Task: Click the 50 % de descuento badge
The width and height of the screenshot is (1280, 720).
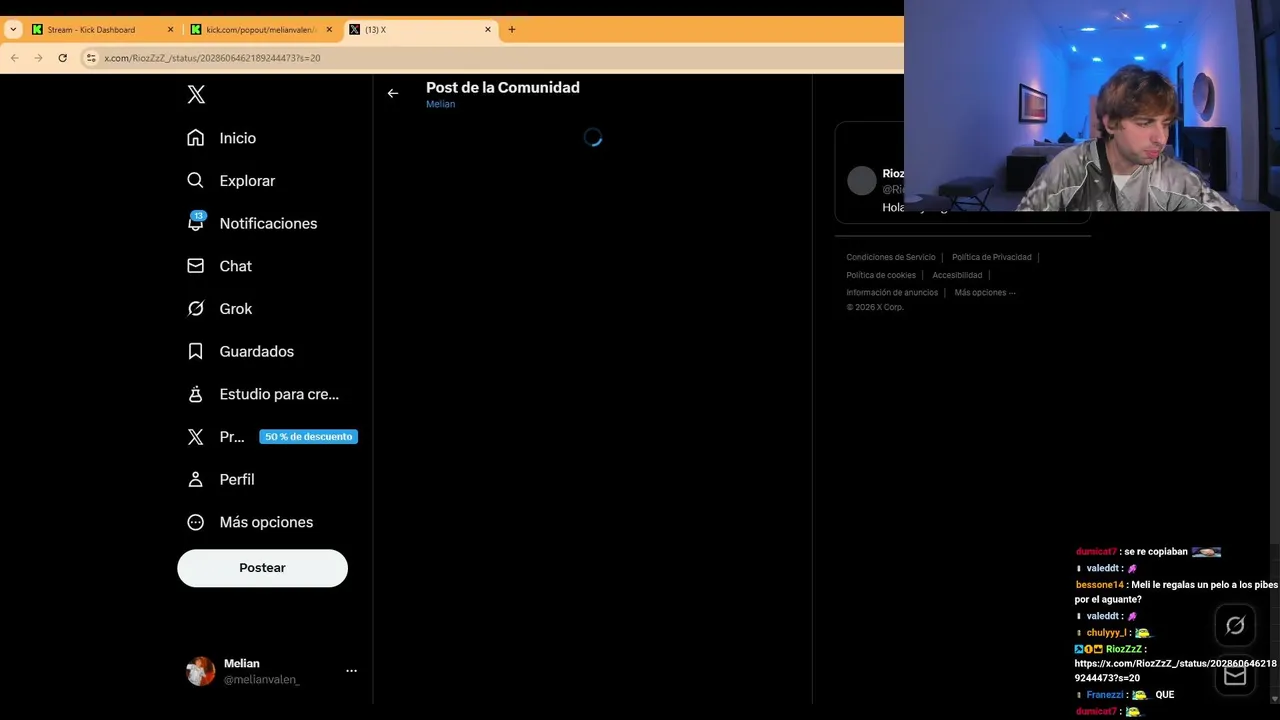Action: click(308, 437)
